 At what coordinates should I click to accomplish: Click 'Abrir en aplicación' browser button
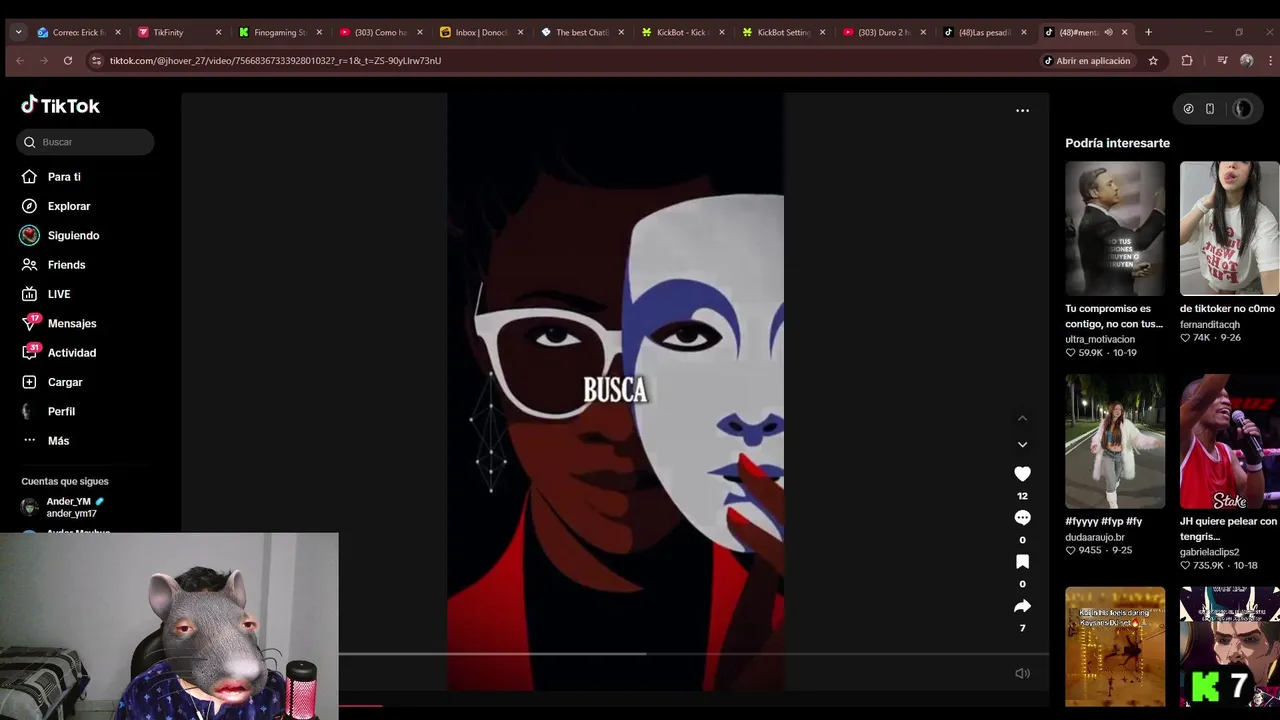click(1086, 60)
